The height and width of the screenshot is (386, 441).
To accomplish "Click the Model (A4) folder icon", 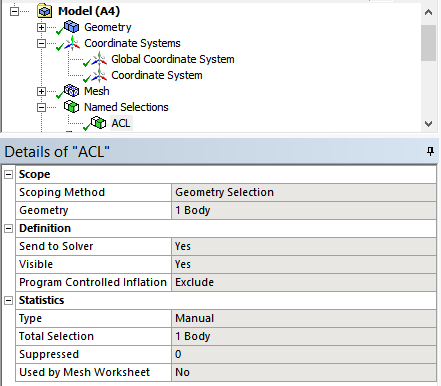I will coord(45,11).
